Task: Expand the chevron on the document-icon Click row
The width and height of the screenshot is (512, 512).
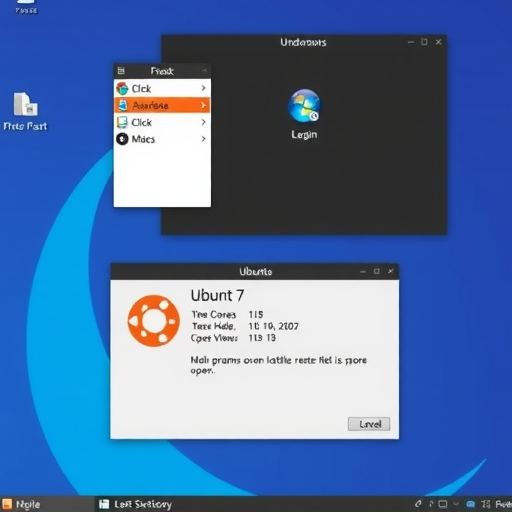Action: point(203,122)
